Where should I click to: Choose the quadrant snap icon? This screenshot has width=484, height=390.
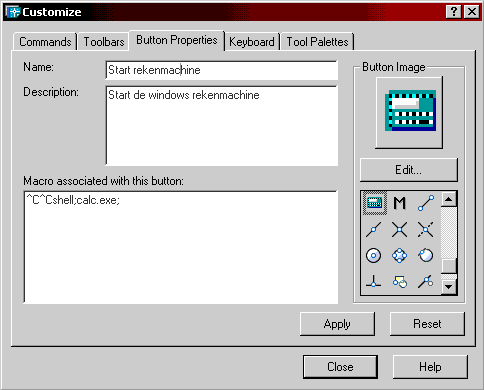pyautogui.click(x=399, y=256)
